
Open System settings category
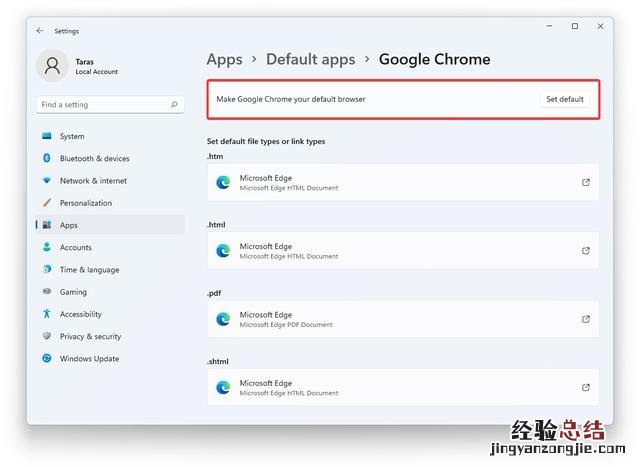point(72,136)
